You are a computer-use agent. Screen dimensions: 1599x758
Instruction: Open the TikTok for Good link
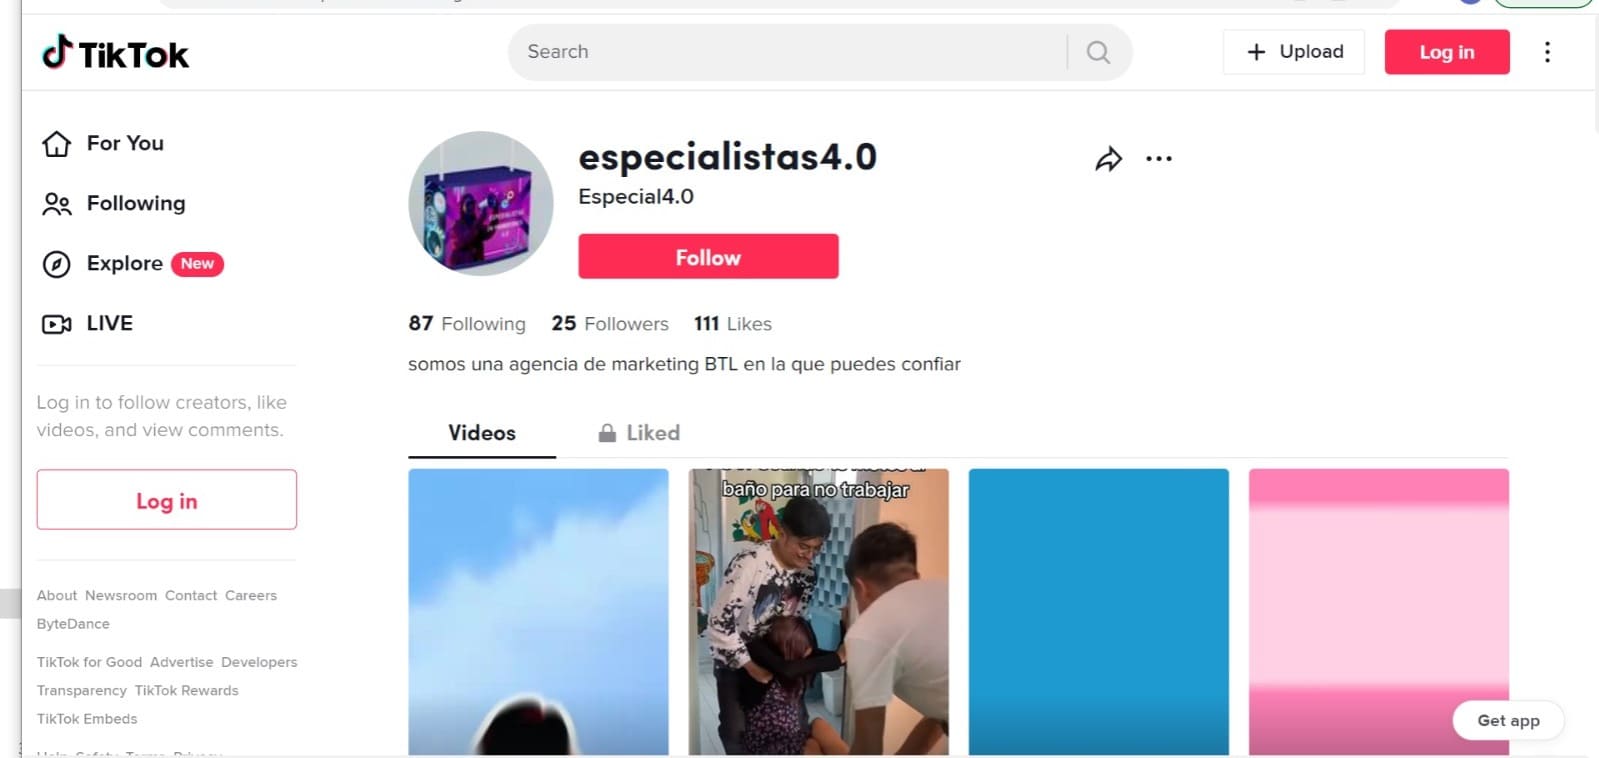click(x=89, y=662)
